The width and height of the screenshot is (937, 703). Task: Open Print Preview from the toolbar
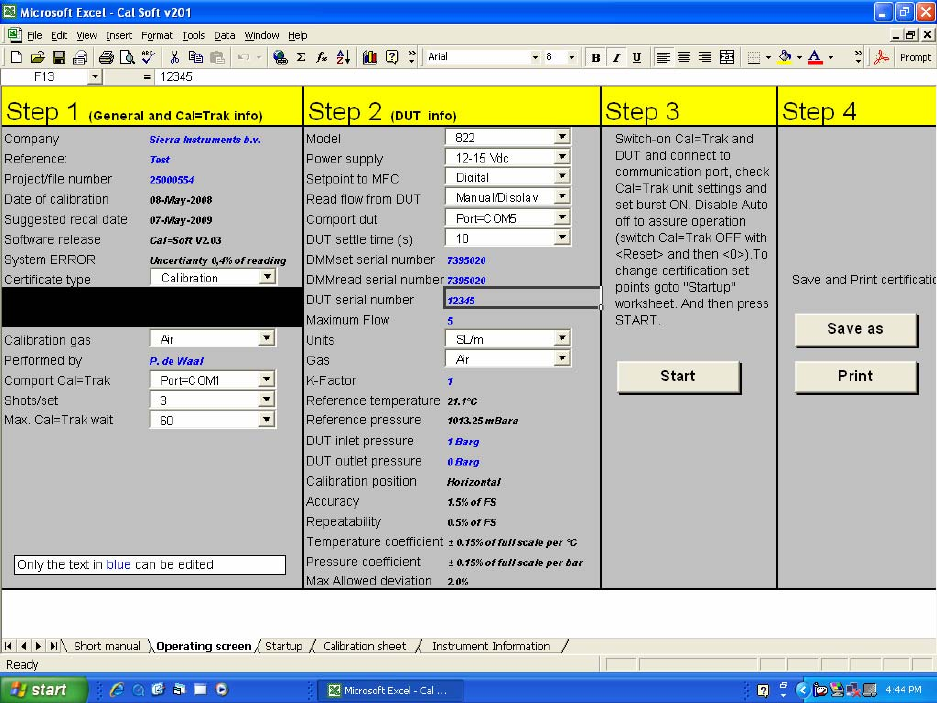click(x=127, y=57)
